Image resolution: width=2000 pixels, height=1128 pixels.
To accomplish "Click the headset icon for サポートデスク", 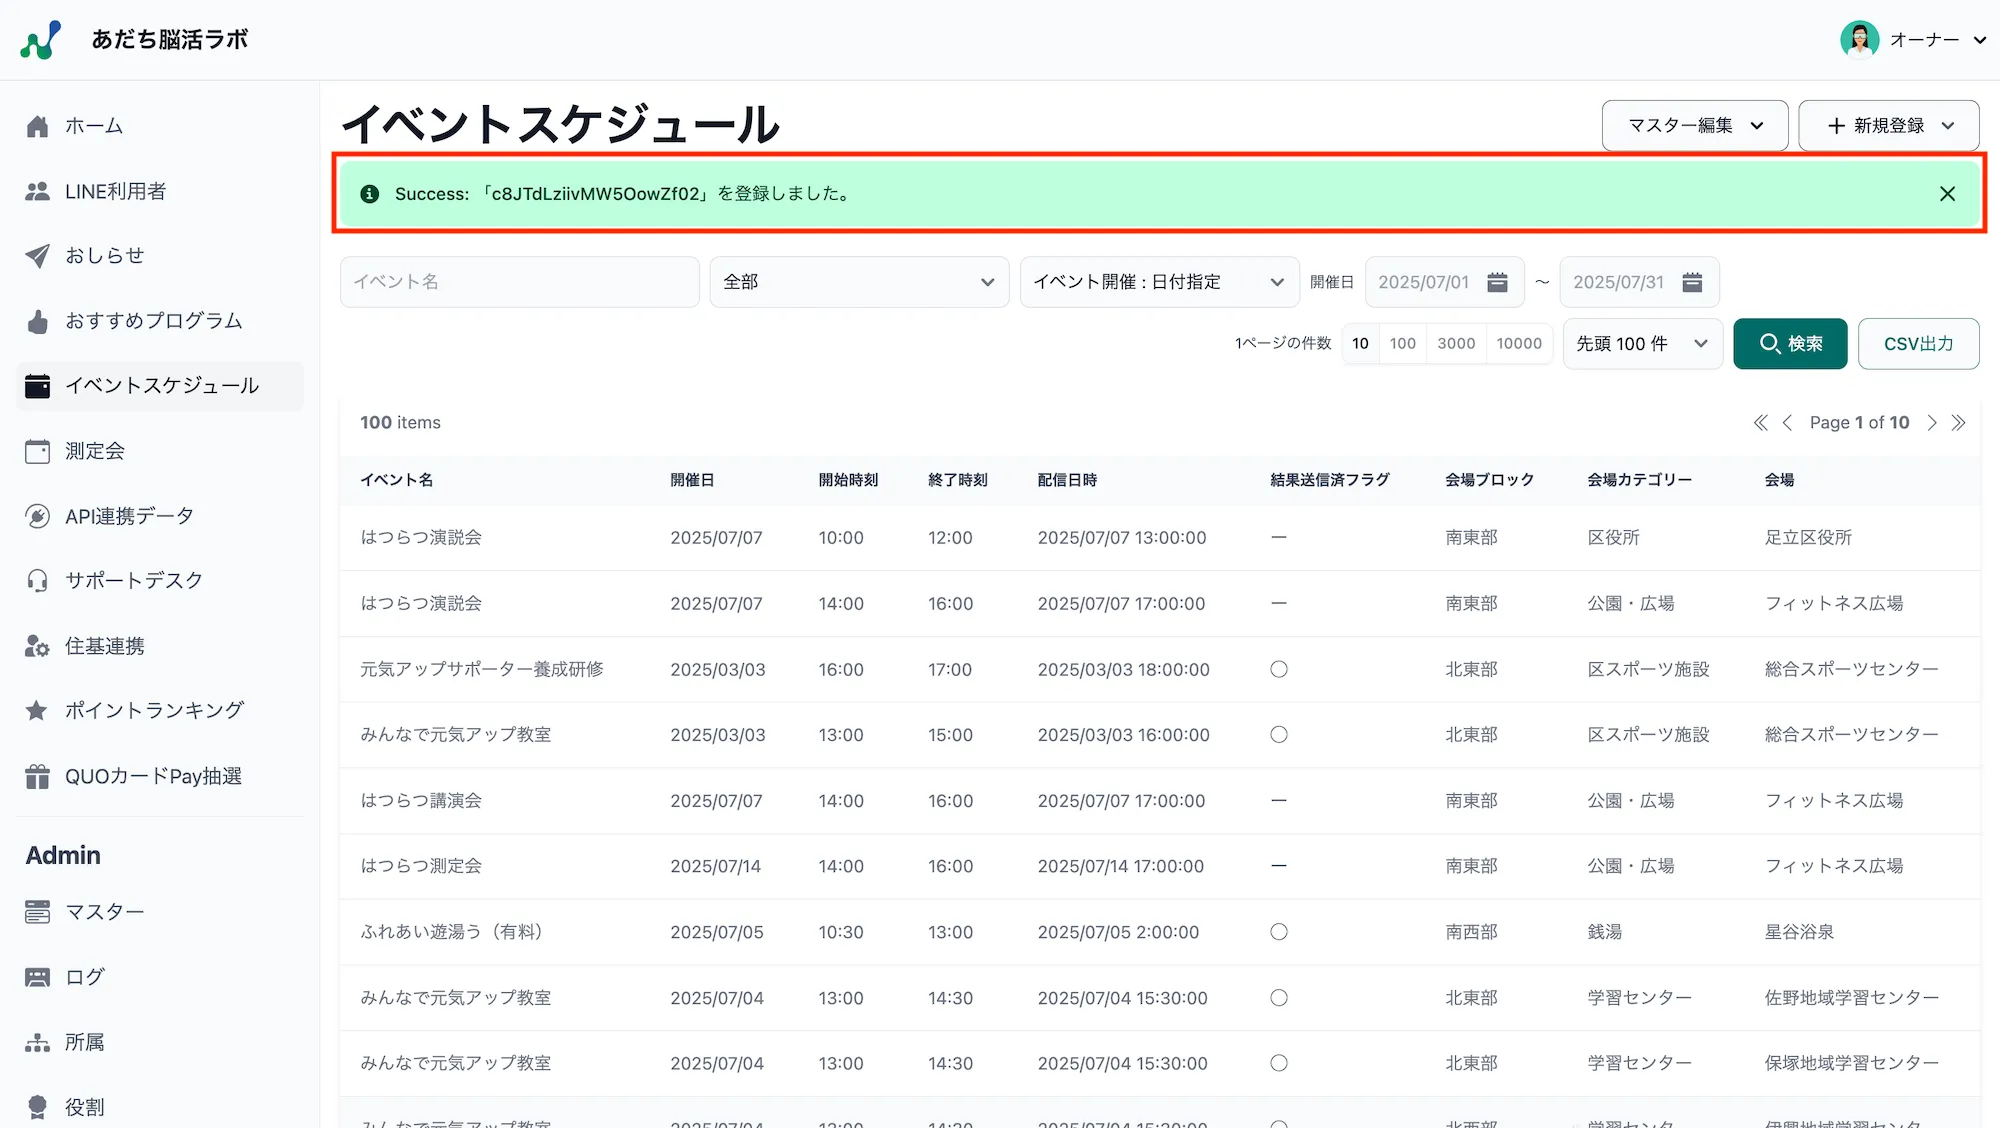I will 38,580.
